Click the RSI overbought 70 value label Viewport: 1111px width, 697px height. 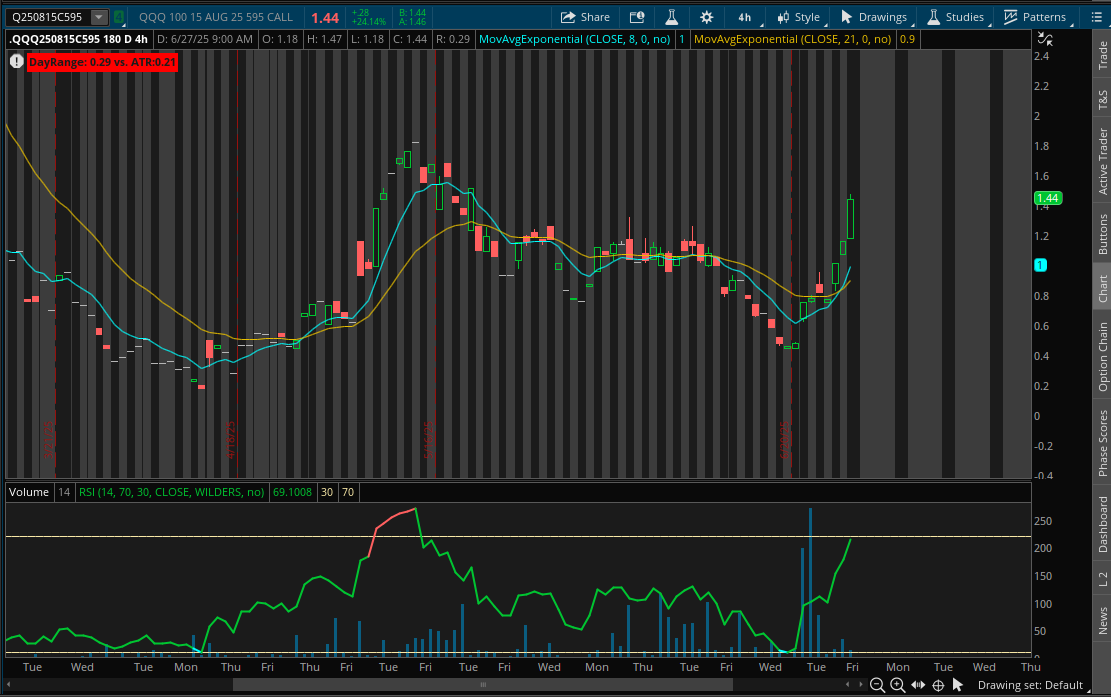tap(348, 492)
